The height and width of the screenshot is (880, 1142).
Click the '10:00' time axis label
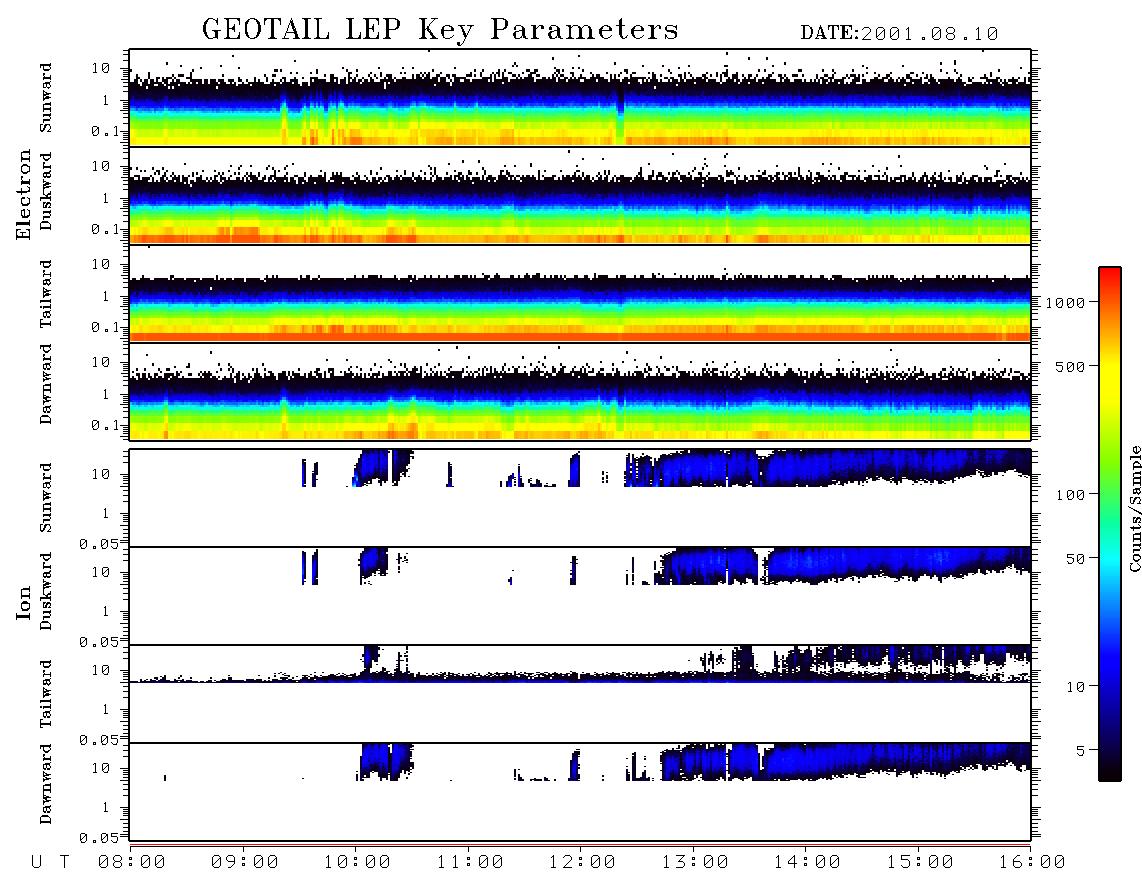(x=358, y=862)
